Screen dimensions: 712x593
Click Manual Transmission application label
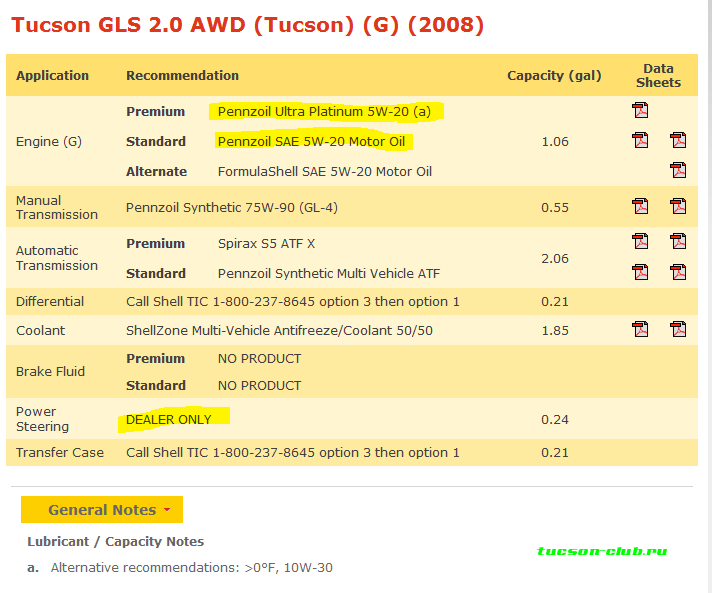(x=57, y=208)
